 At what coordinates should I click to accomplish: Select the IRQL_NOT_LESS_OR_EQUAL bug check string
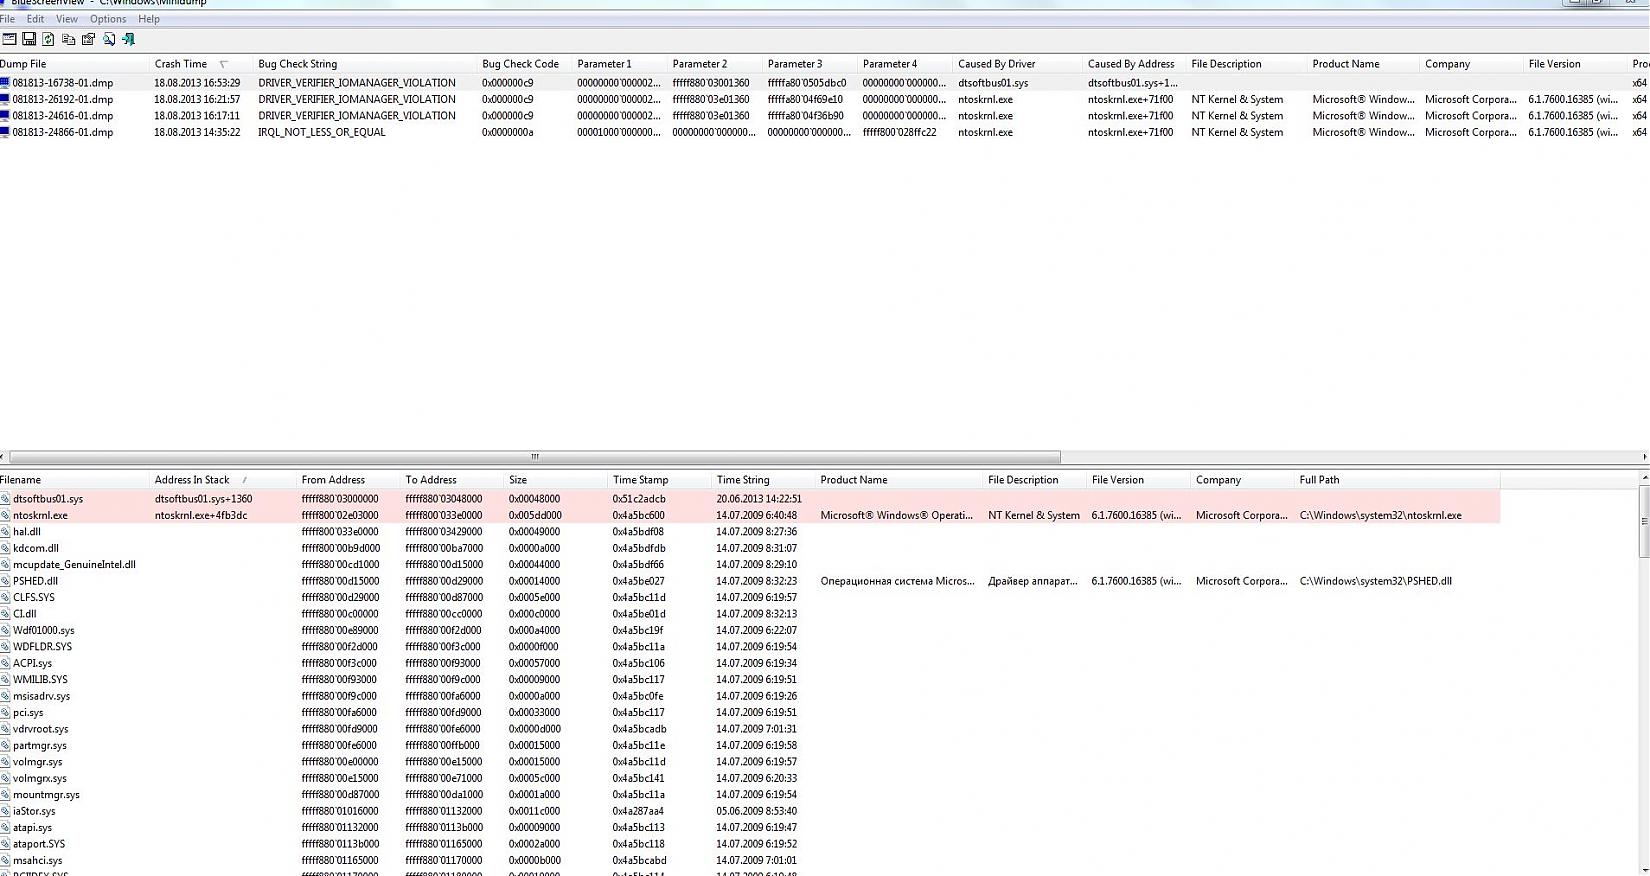point(321,132)
